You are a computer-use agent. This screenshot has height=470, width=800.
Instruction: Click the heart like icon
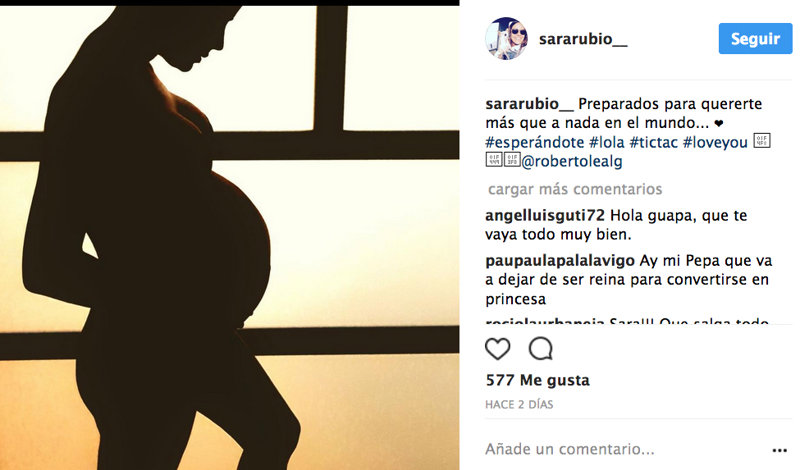tap(497, 349)
